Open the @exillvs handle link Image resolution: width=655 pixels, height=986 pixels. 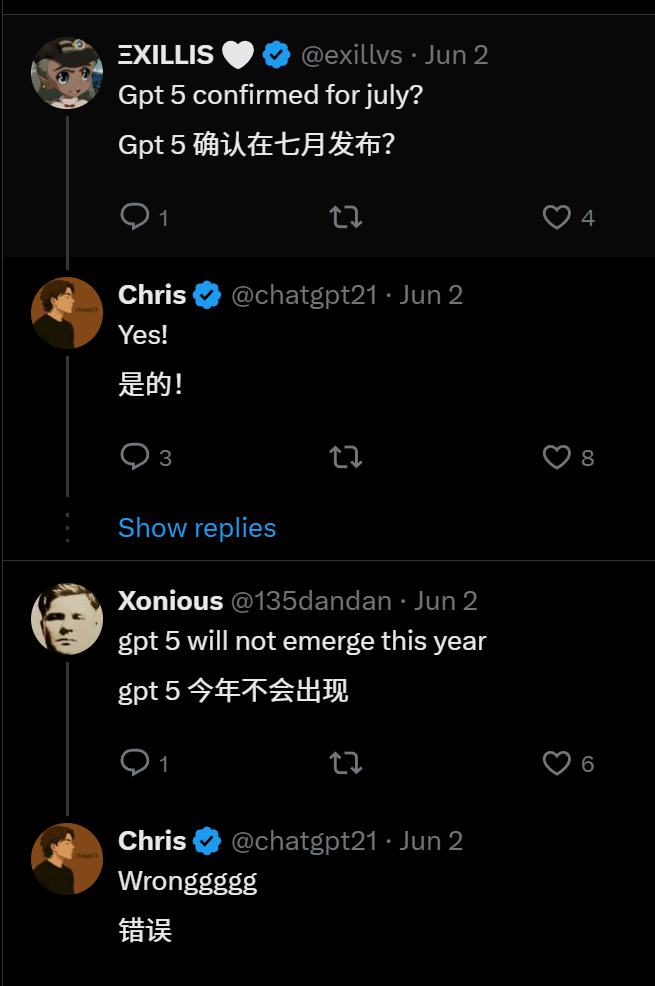pyautogui.click(x=351, y=55)
